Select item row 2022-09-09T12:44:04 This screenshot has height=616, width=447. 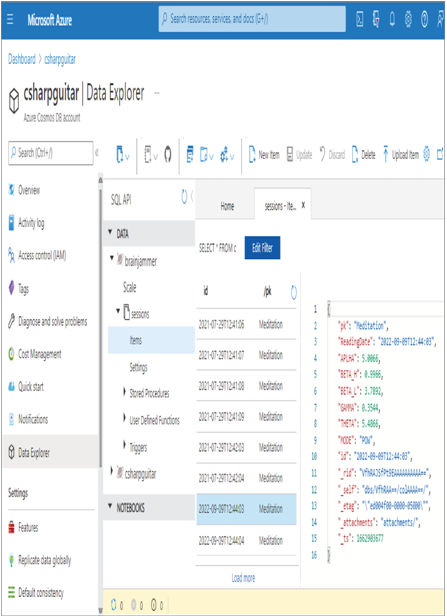[x=246, y=541]
